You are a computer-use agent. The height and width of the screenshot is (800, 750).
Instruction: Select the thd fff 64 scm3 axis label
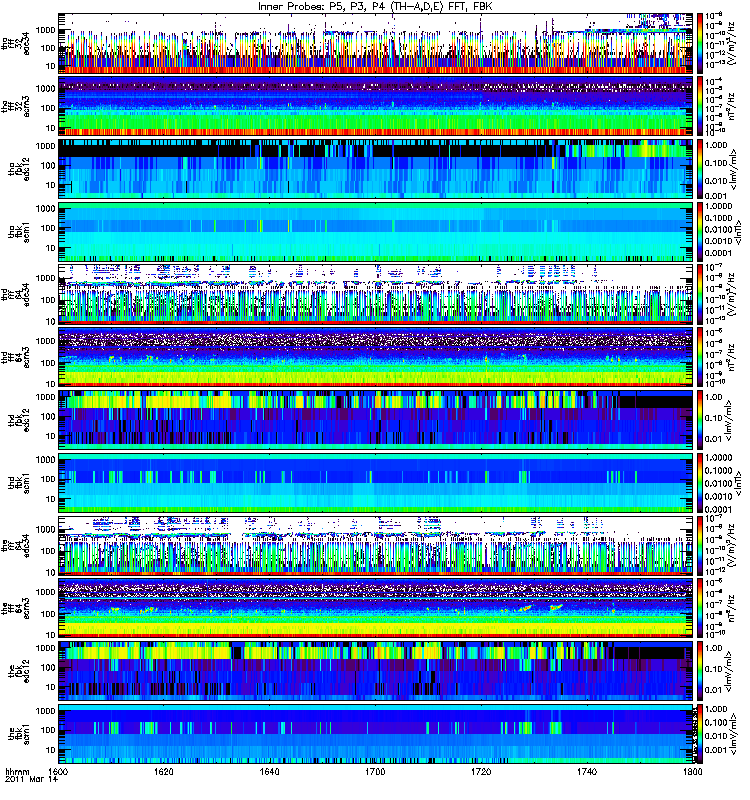pyautogui.click(x=16, y=358)
